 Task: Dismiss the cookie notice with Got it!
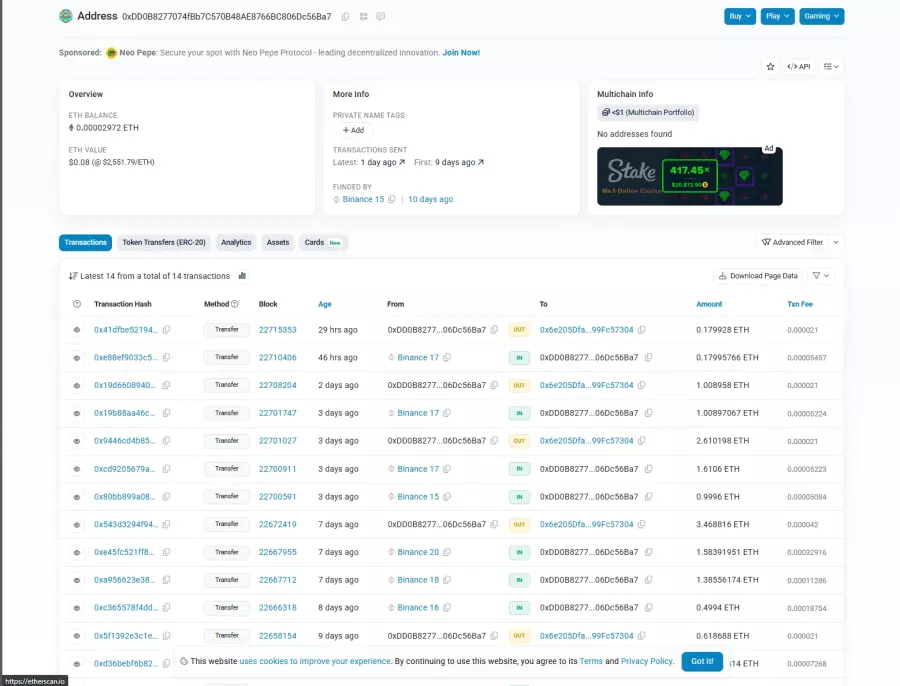pos(702,661)
